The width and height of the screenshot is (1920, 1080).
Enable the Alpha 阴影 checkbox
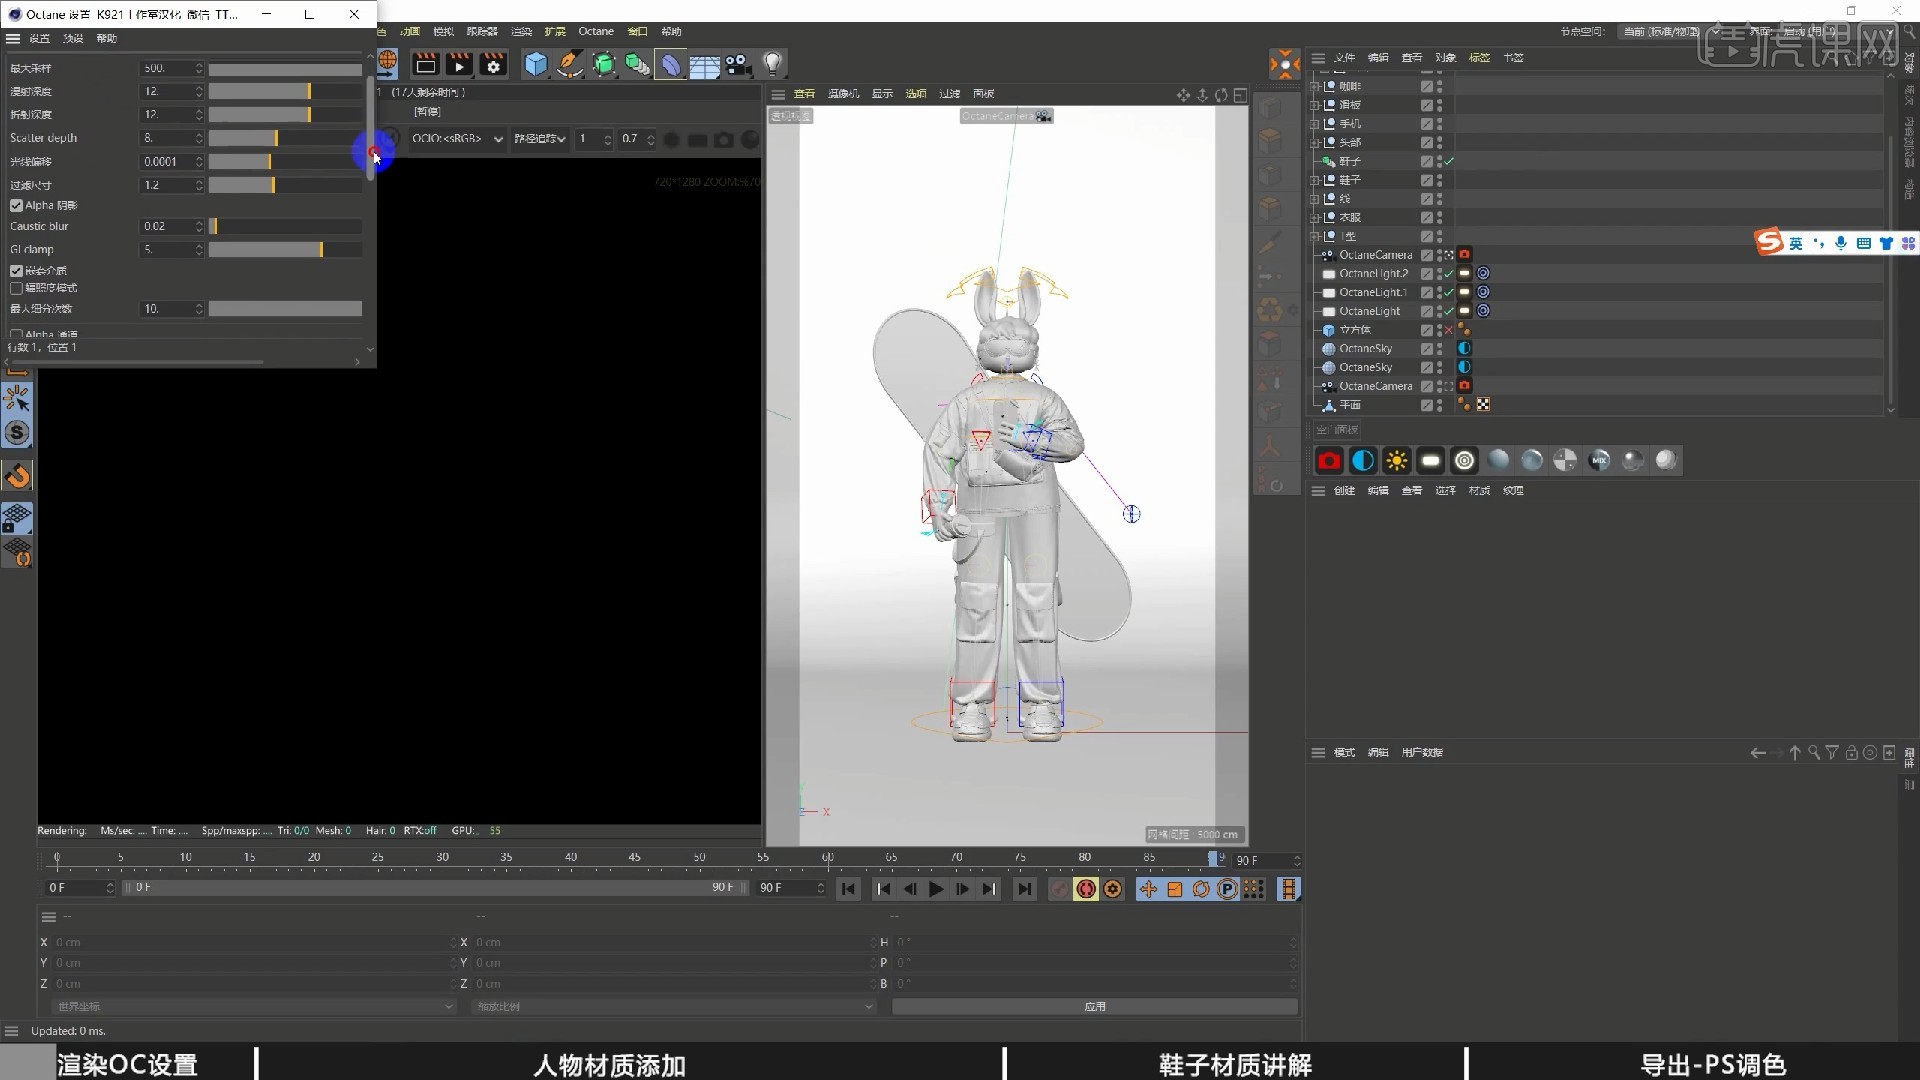click(16, 204)
